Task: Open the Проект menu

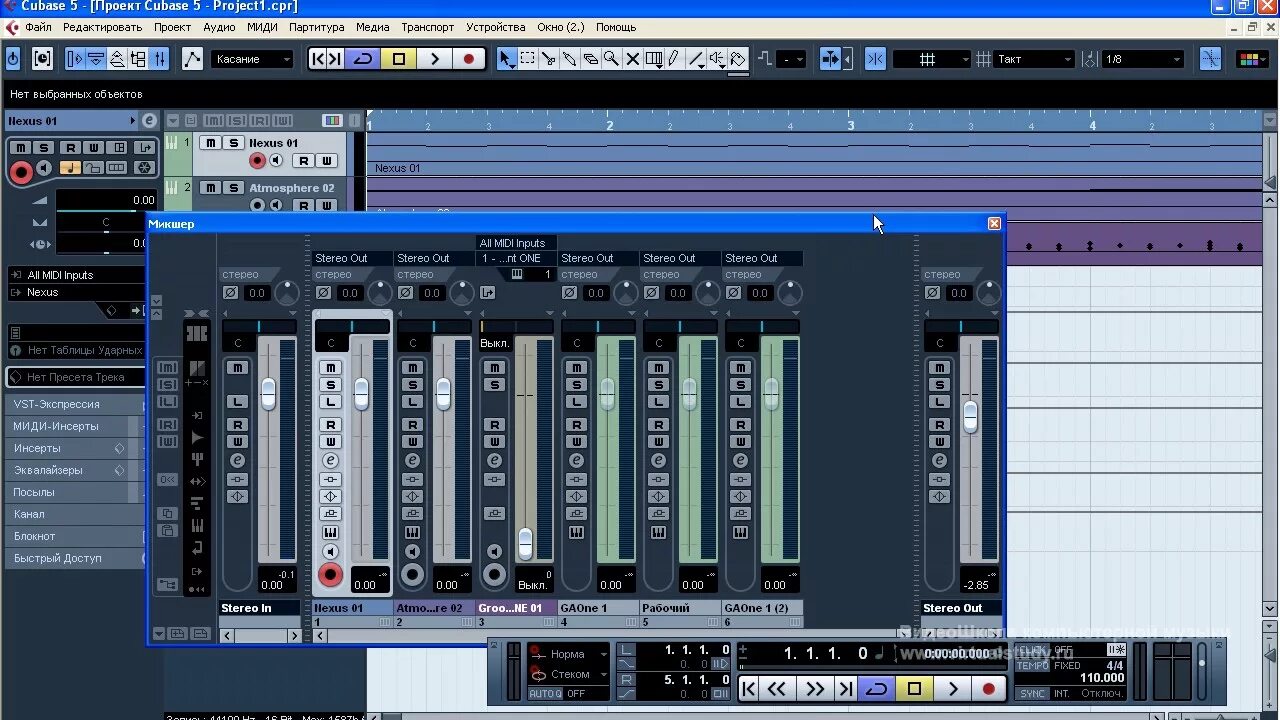Action: pos(173,27)
